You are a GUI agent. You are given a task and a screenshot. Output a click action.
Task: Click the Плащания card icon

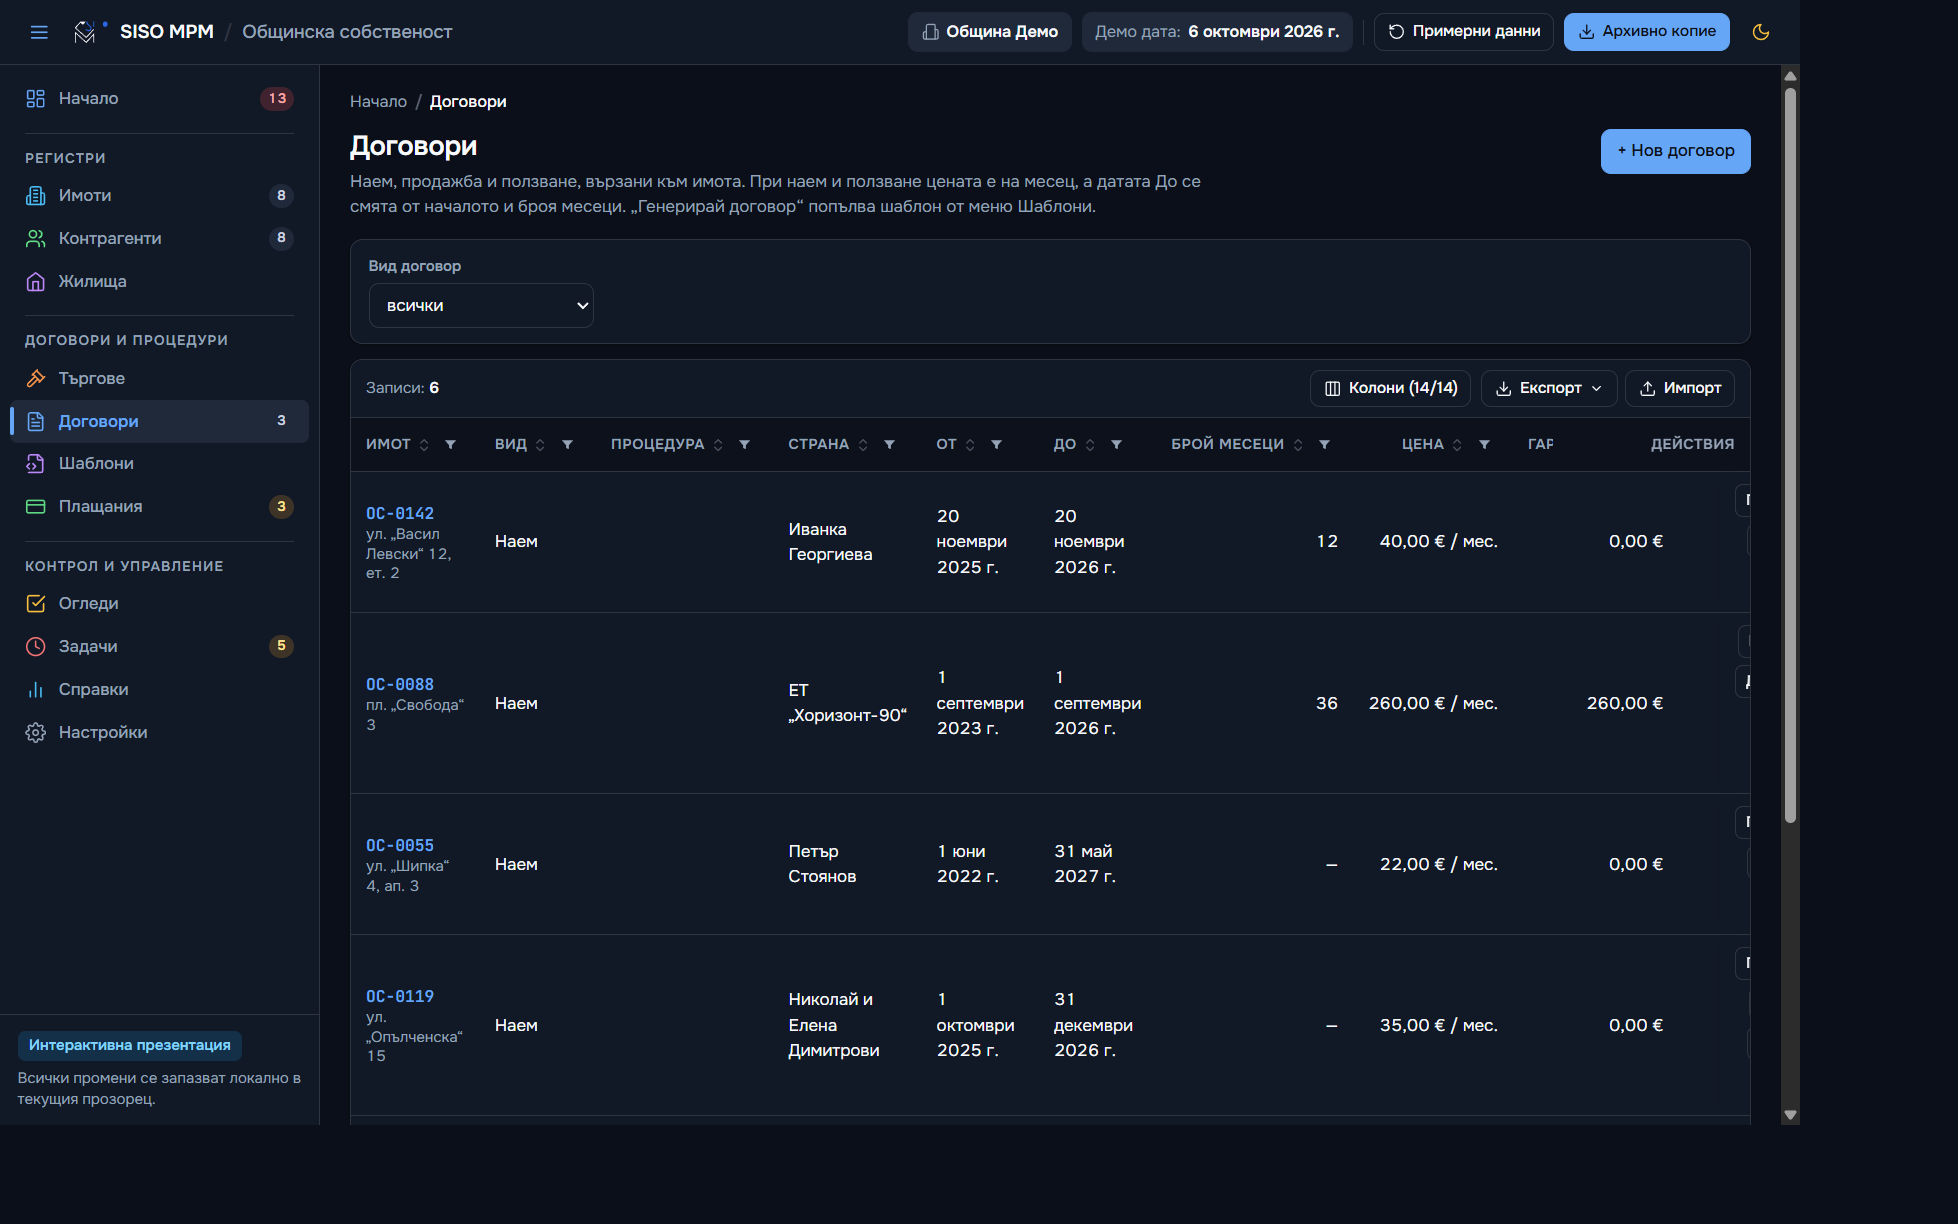(36, 506)
